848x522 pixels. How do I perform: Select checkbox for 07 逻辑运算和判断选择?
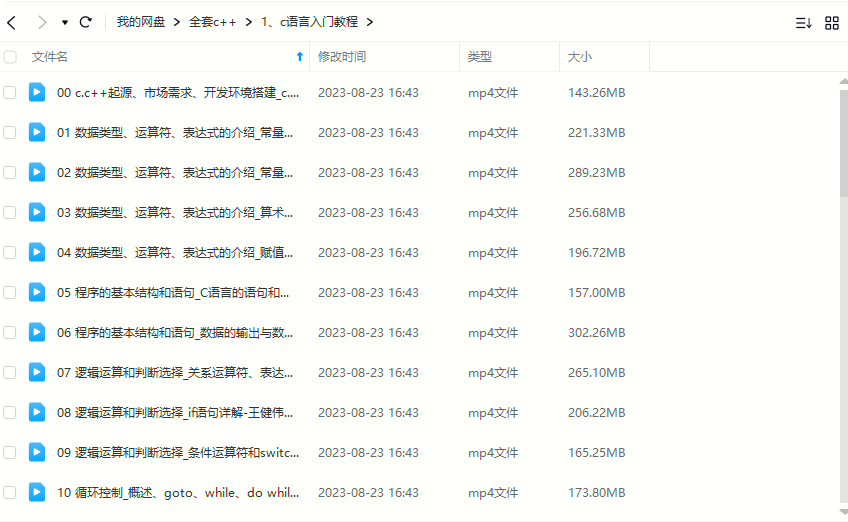coord(10,372)
